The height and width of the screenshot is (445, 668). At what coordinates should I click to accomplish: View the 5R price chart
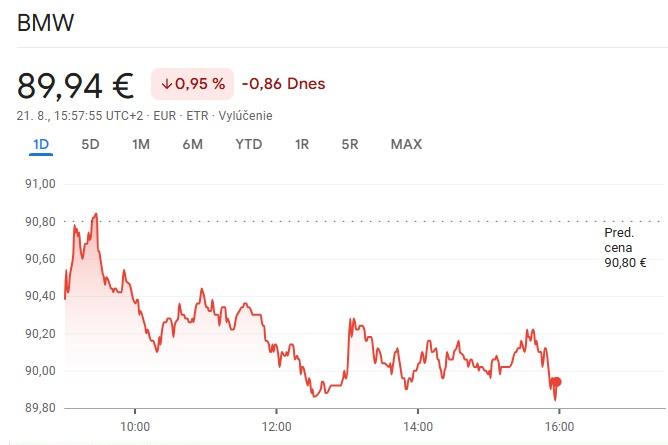pos(349,144)
